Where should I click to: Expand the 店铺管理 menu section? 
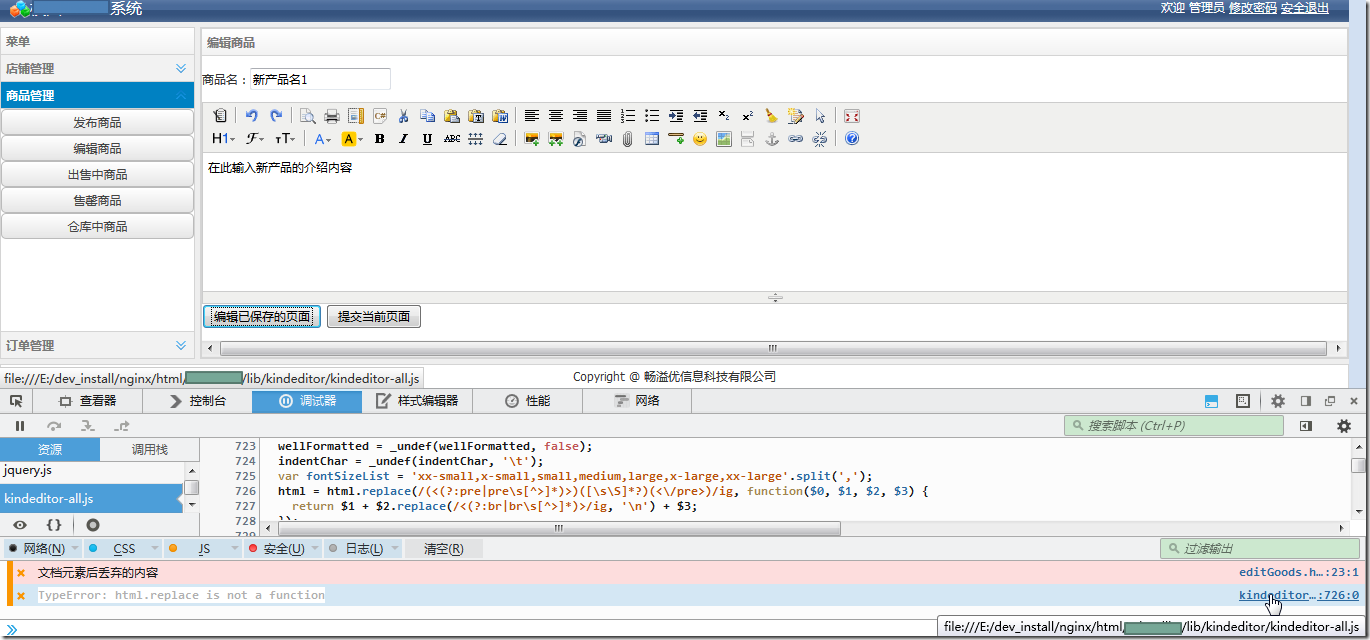pyautogui.click(x=181, y=69)
